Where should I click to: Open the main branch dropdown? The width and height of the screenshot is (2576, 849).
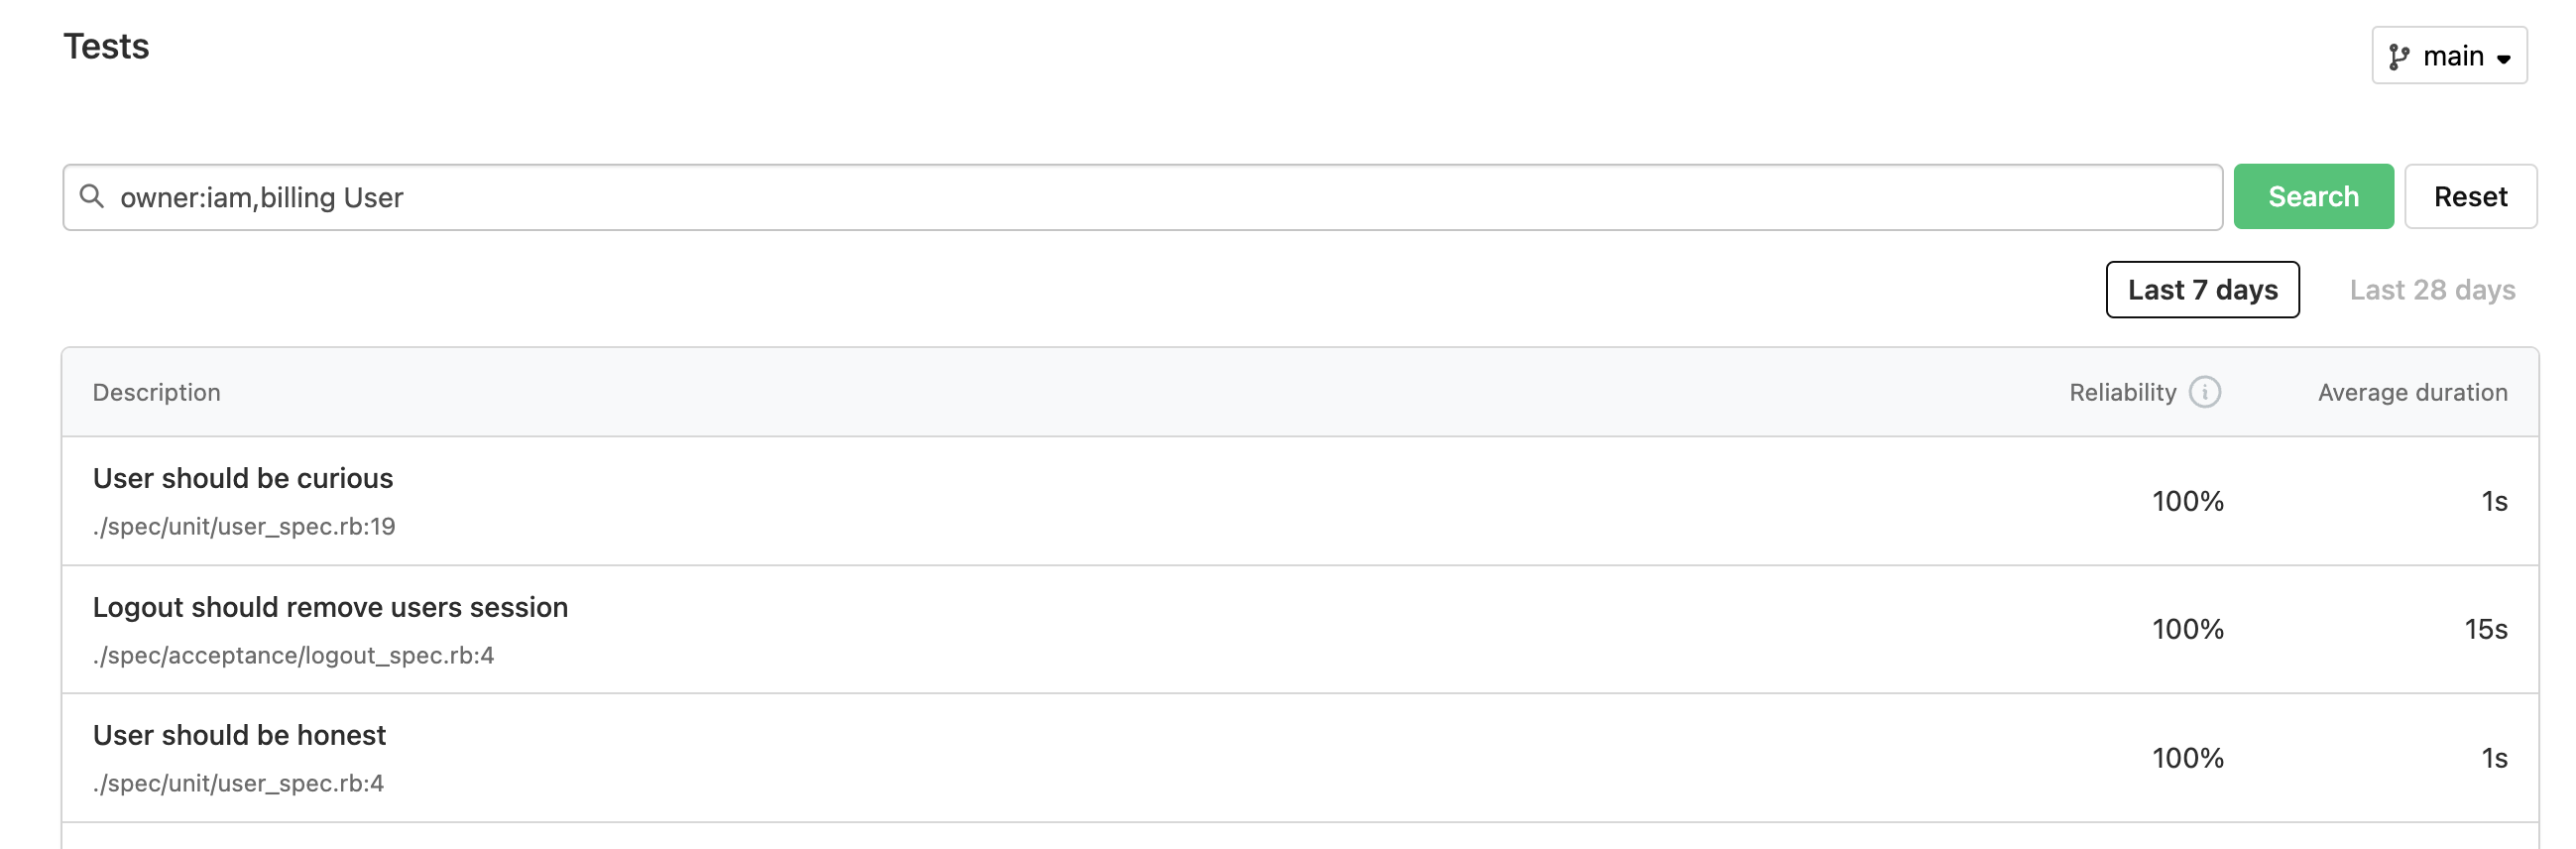pos(2448,56)
